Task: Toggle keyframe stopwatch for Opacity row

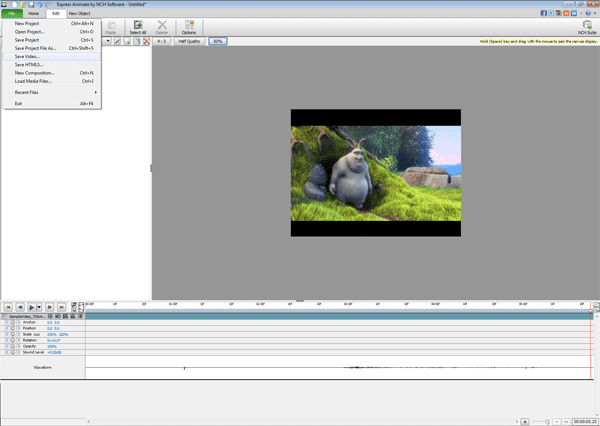Action: [13, 346]
